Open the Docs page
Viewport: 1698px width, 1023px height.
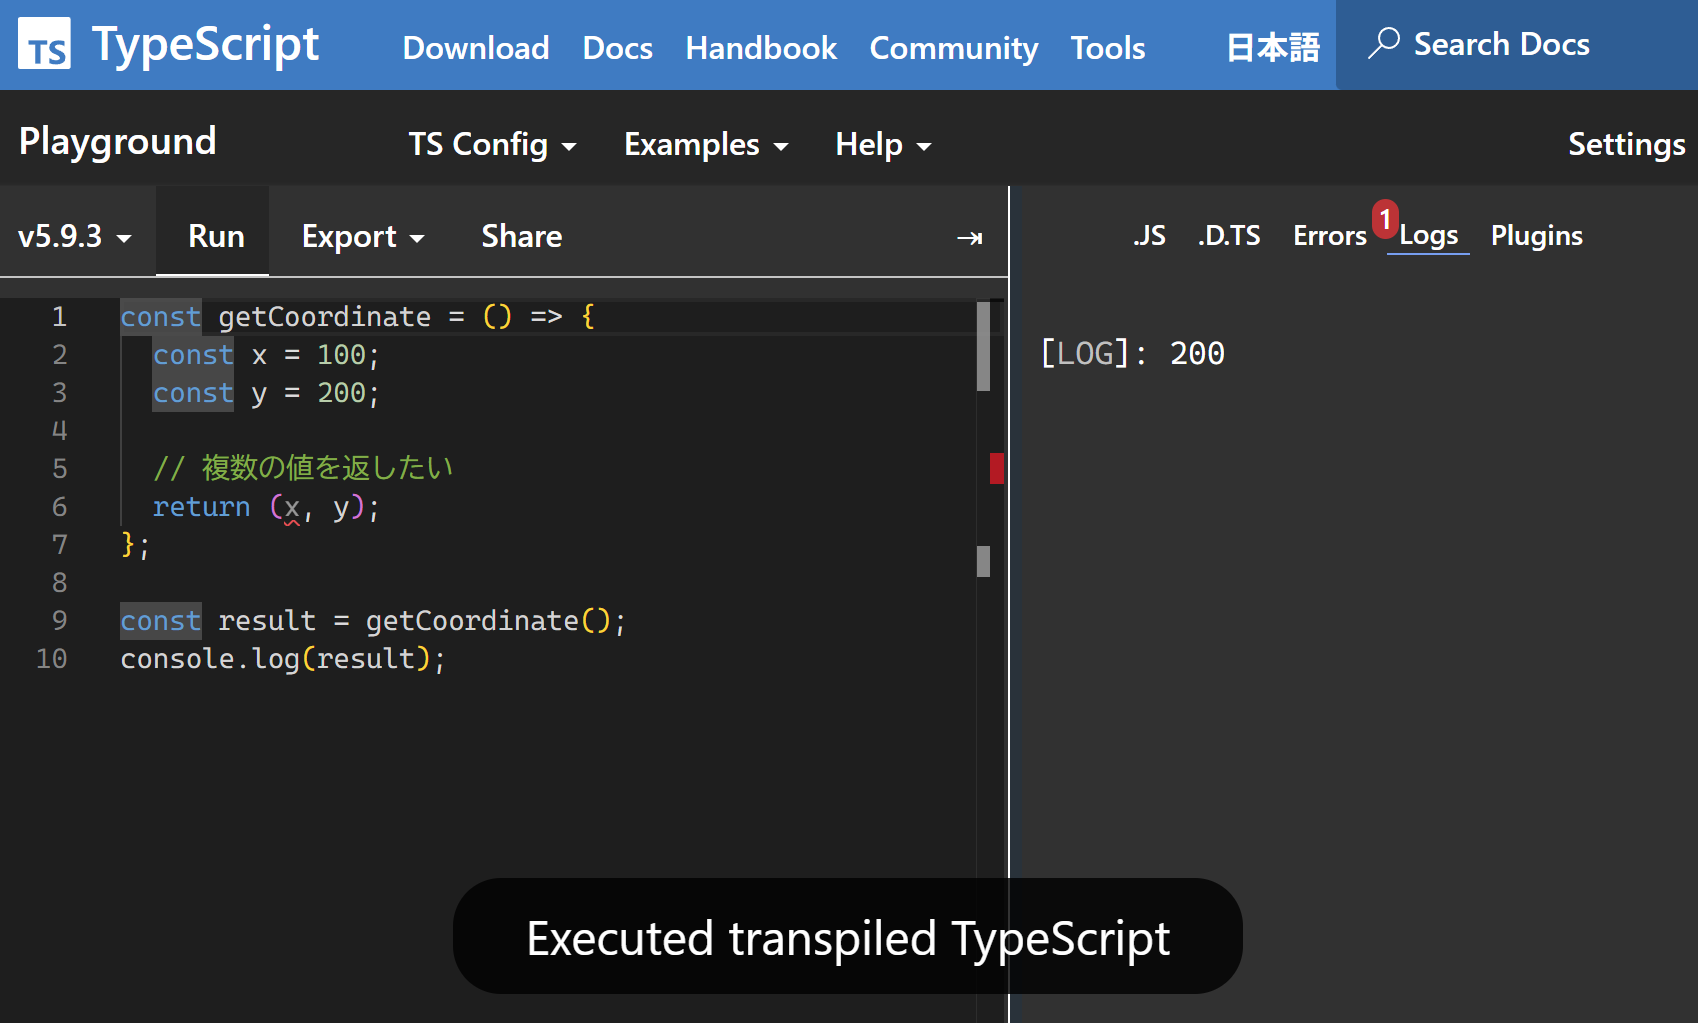(618, 48)
